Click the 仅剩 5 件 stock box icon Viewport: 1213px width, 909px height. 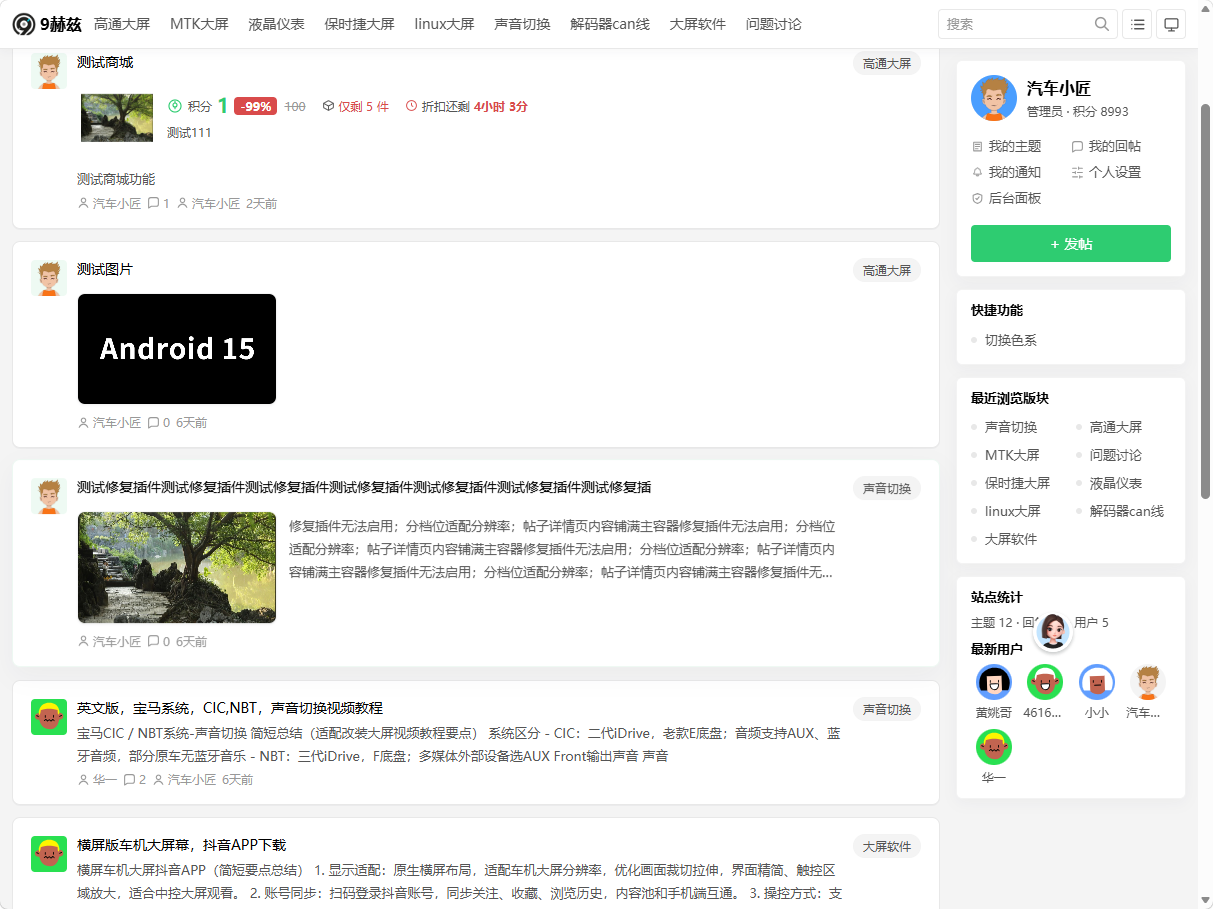coord(328,106)
